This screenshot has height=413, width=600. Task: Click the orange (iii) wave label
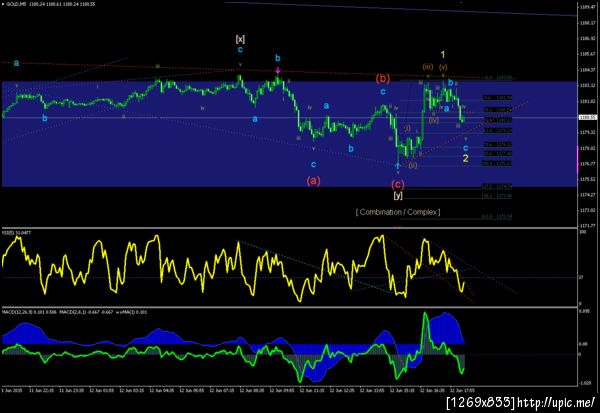[x=427, y=67]
